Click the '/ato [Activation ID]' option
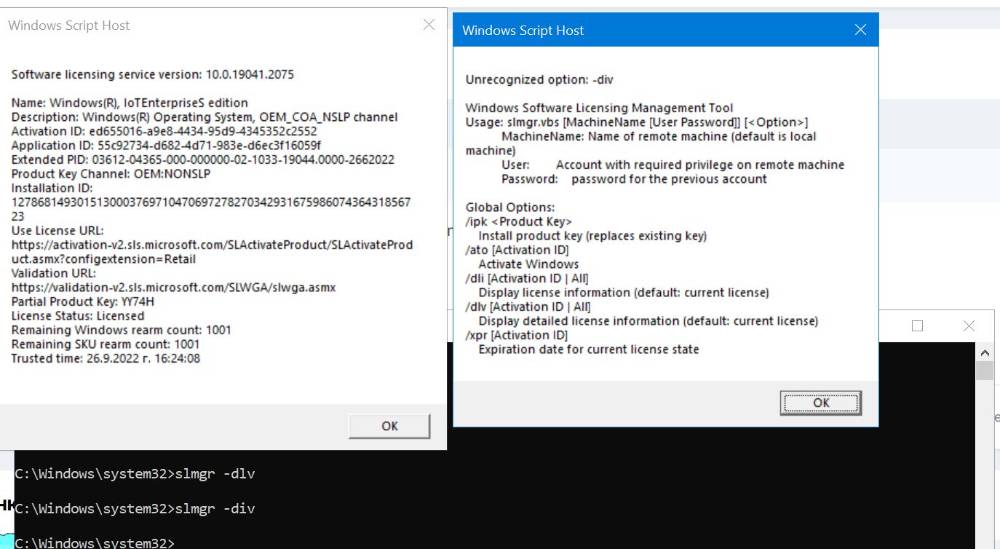1000x549 pixels. [517, 250]
